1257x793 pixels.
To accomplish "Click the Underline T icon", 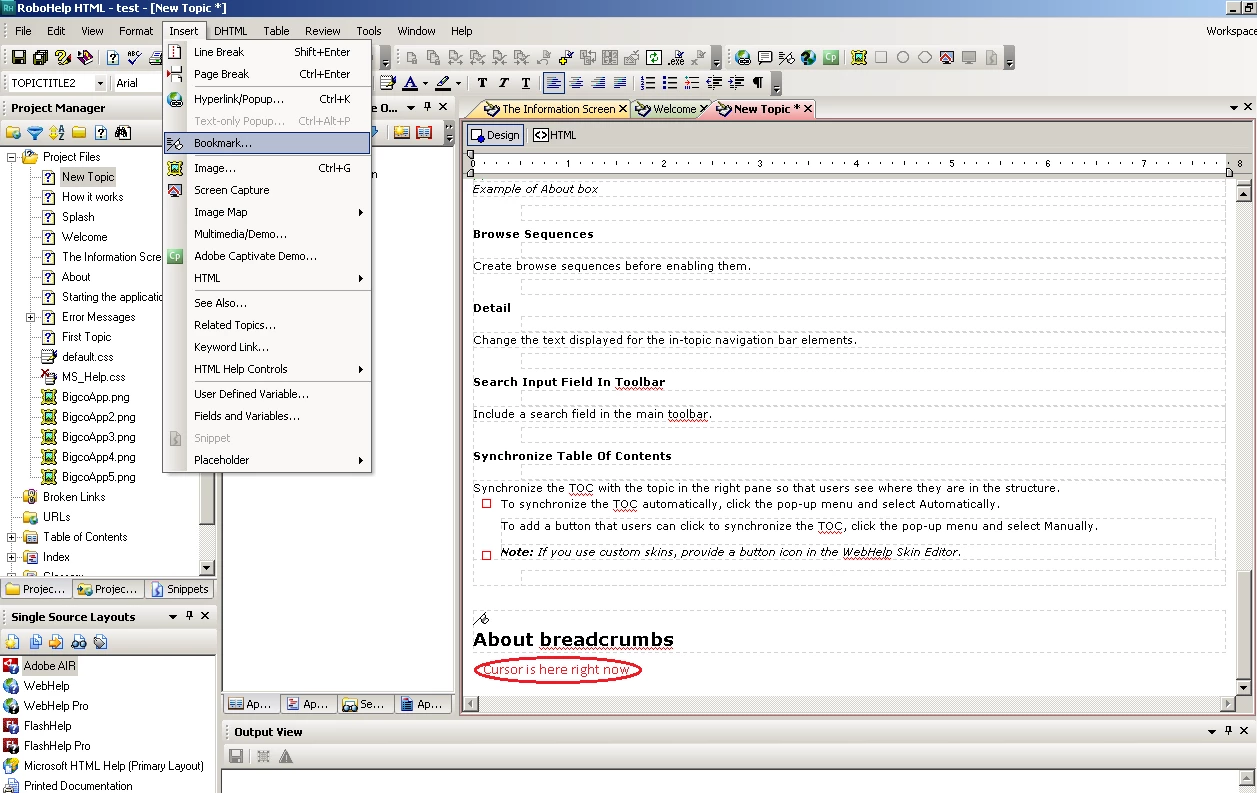I will tap(526, 83).
